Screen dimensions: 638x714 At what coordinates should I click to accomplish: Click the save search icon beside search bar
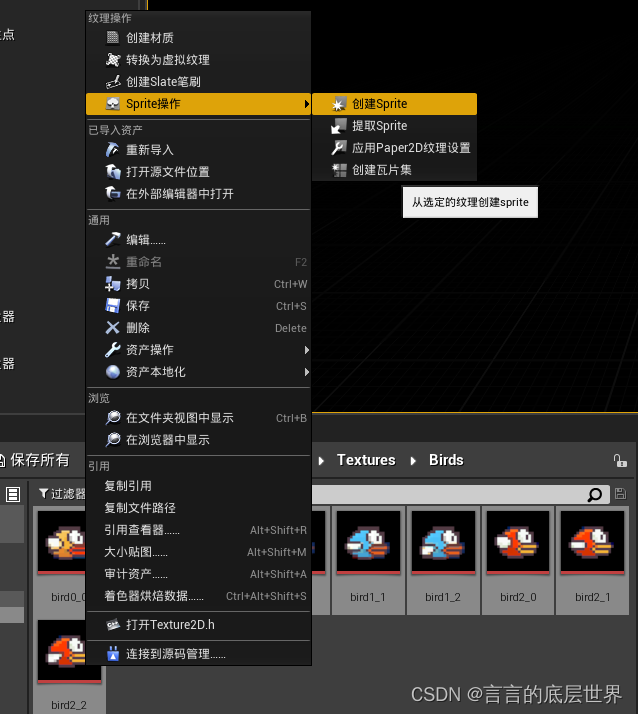point(620,494)
